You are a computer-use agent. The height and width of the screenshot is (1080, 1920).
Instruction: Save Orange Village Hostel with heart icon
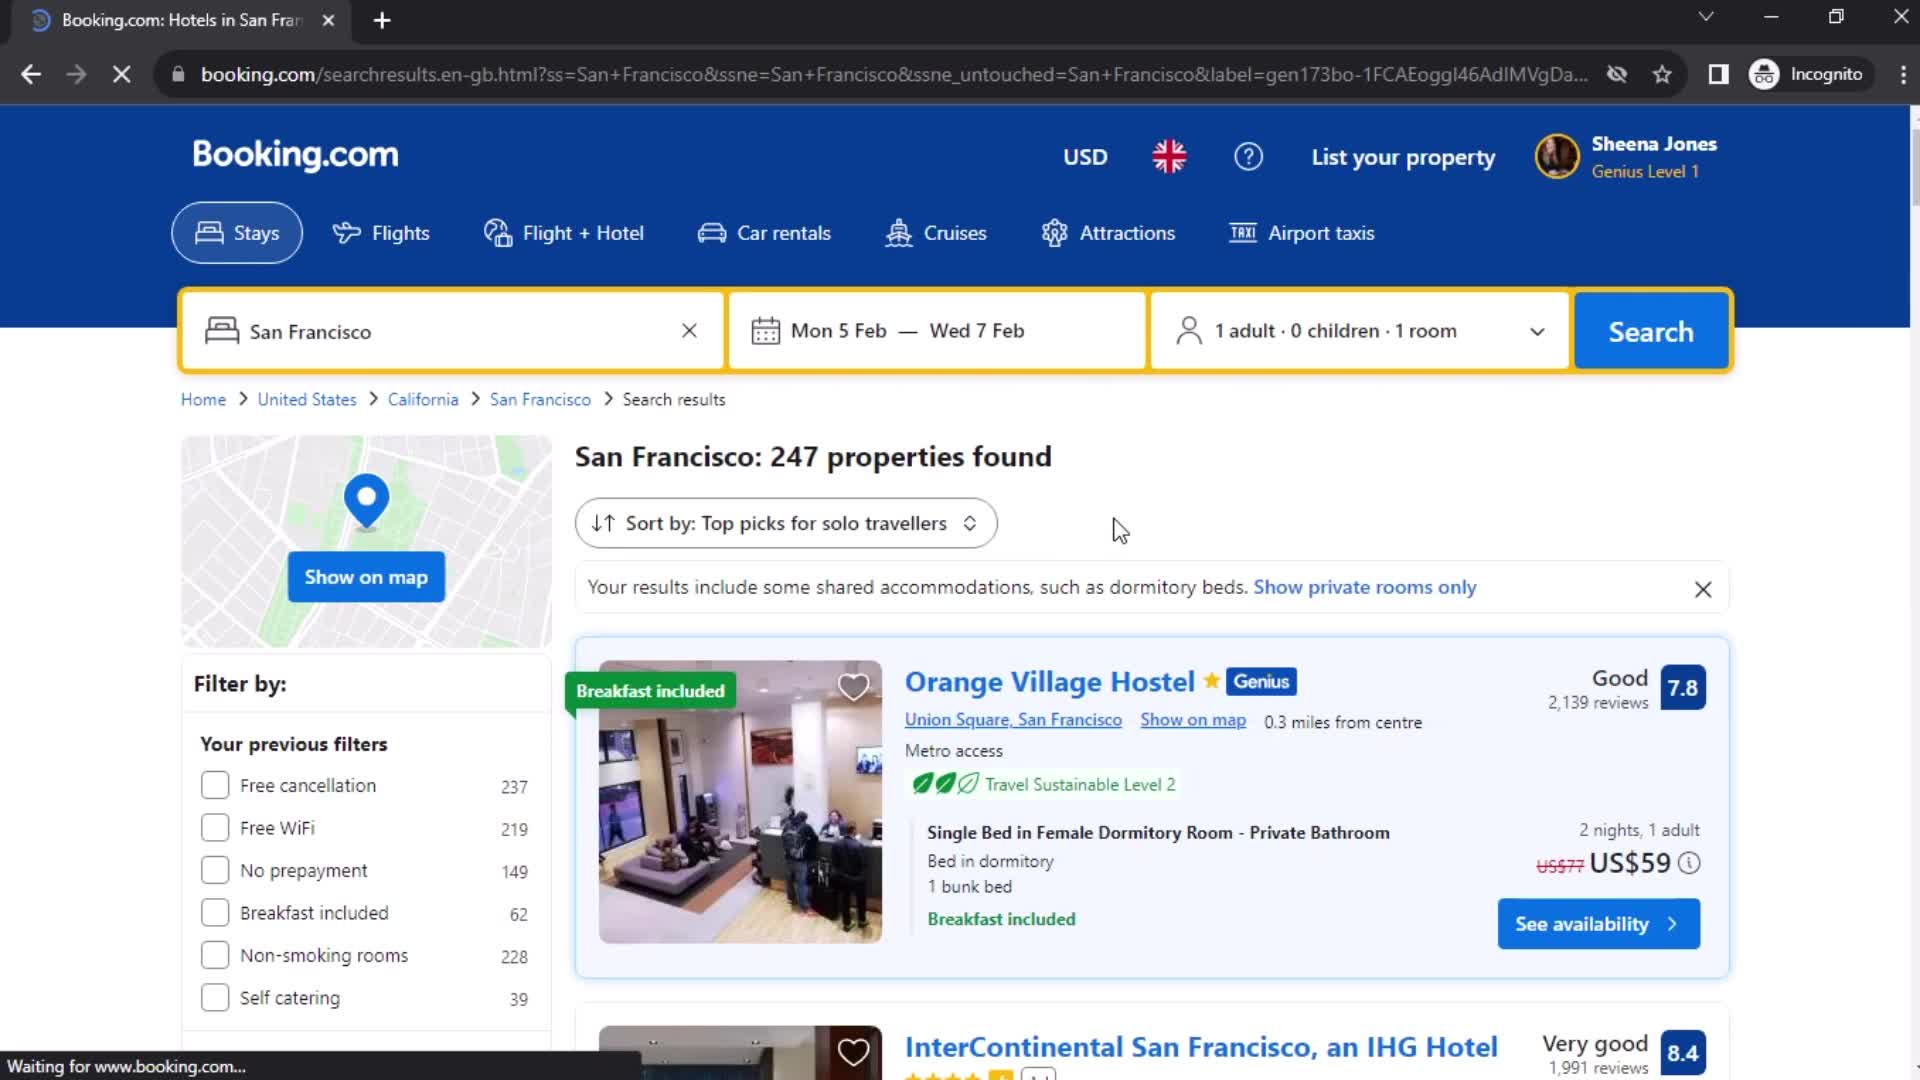click(x=853, y=687)
